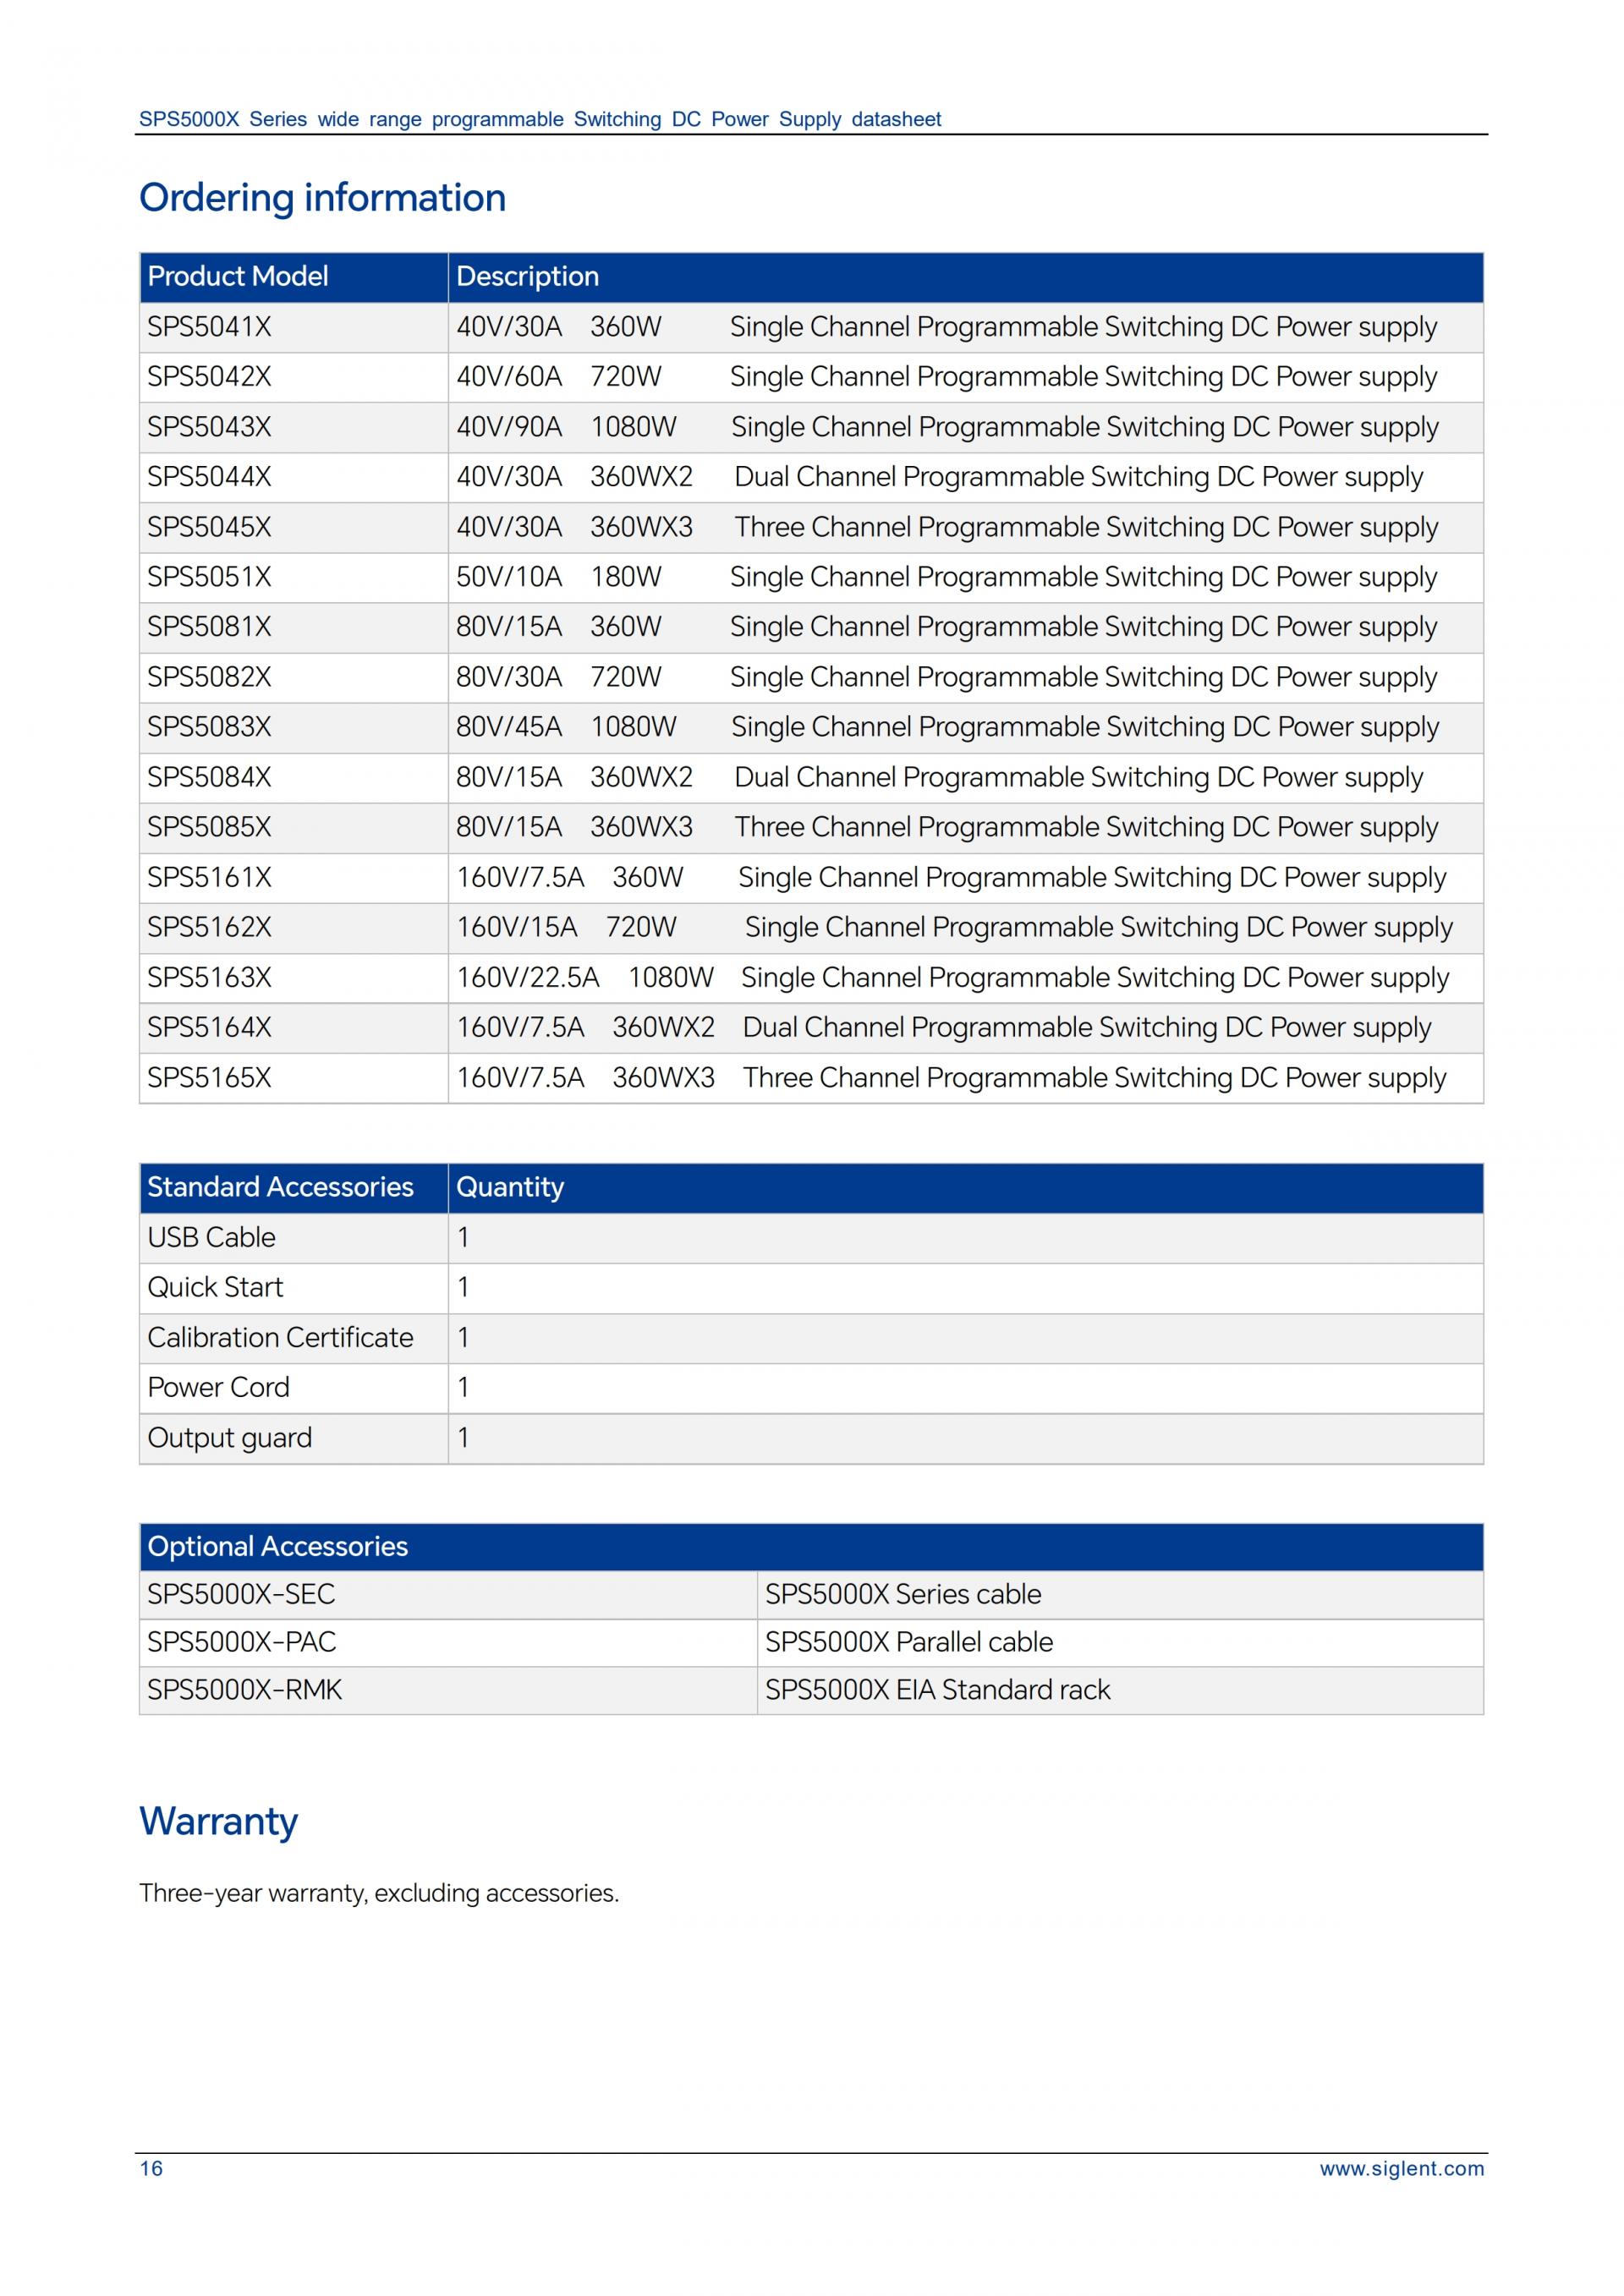This screenshot has width=1624, height=2296.
Task: Click the Standard Accessories table header
Action: point(280,1187)
